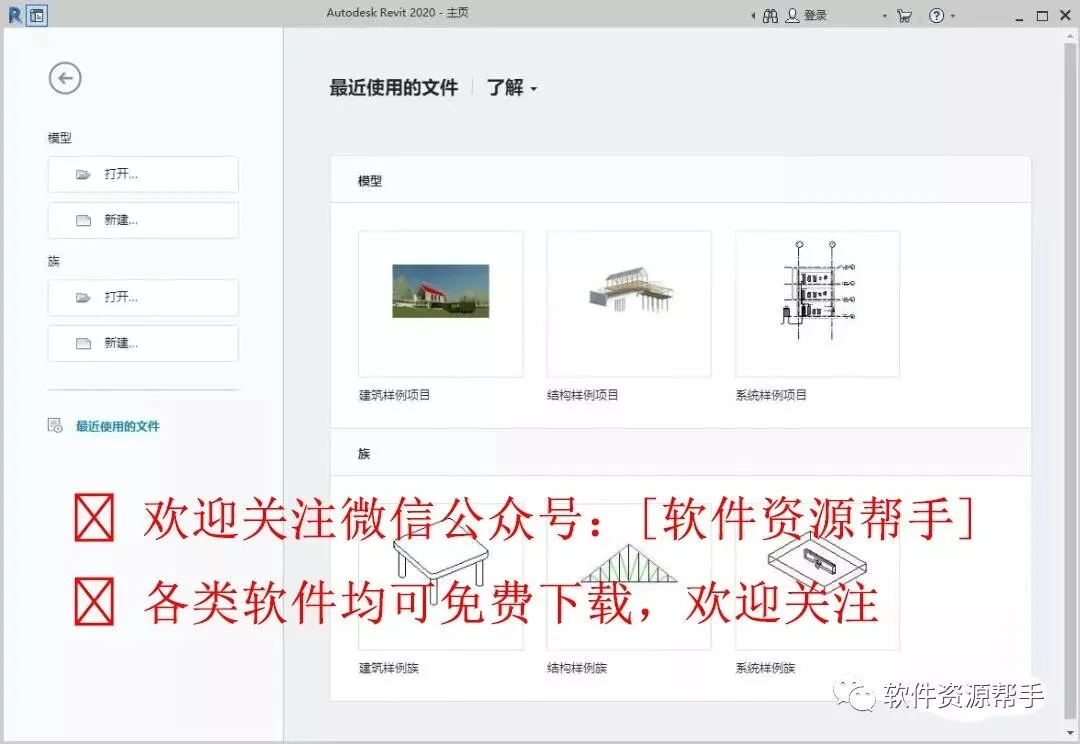Open the 建筑样例族 table thumbnail
Screen dimensions: 1080x744
pos(441,577)
